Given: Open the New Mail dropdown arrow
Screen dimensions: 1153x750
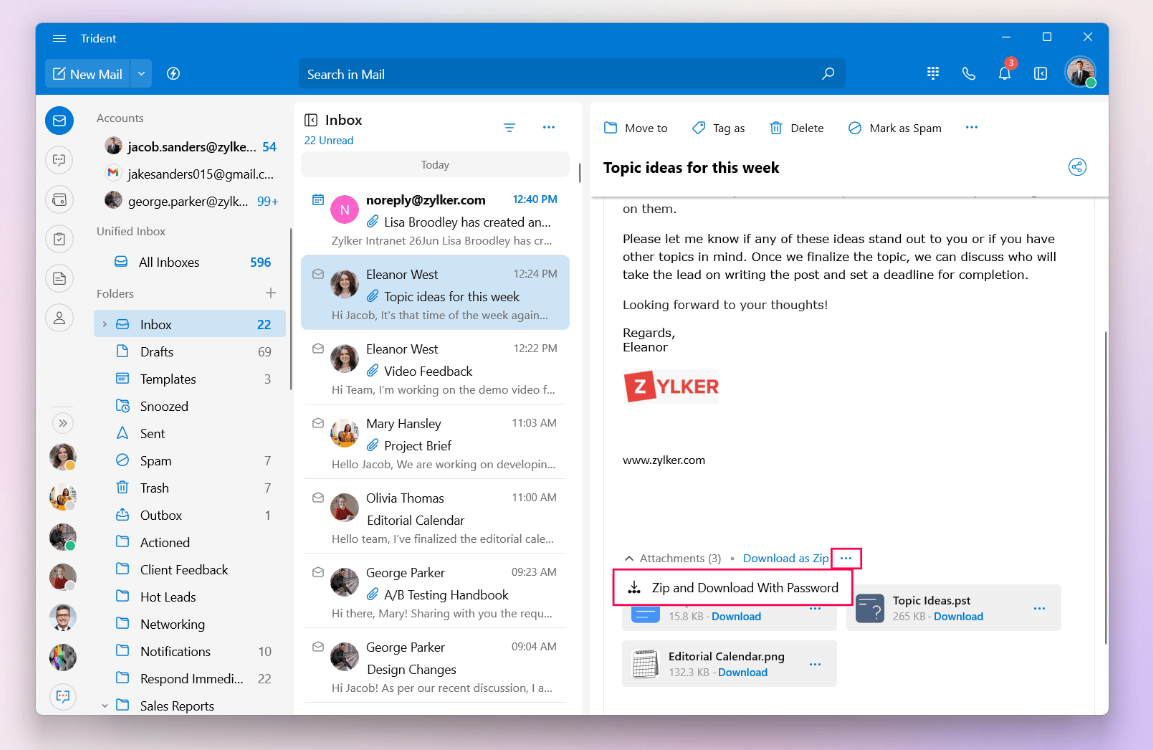Looking at the screenshot, I should (141, 74).
